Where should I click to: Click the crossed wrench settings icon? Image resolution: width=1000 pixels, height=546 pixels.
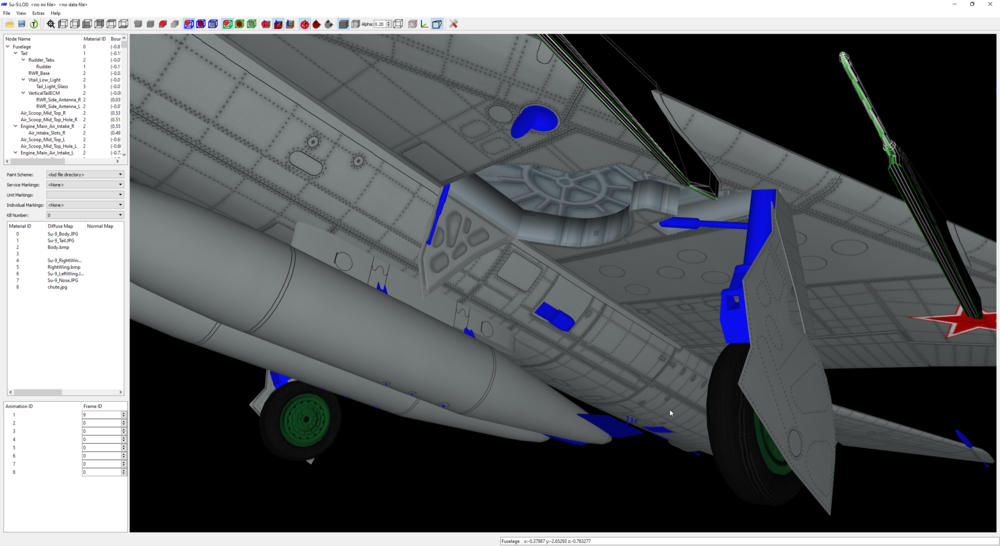click(453, 24)
